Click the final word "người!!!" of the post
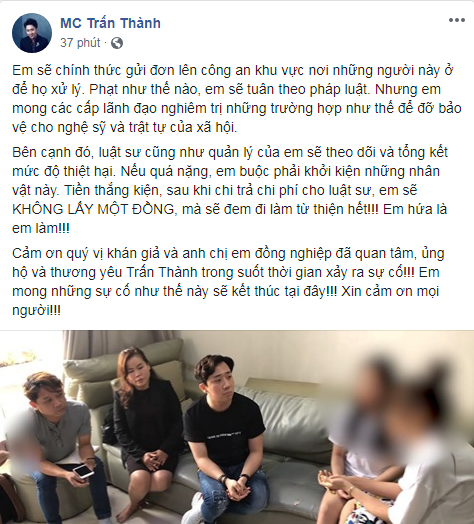This screenshot has width=474, height=524. tap(36, 311)
